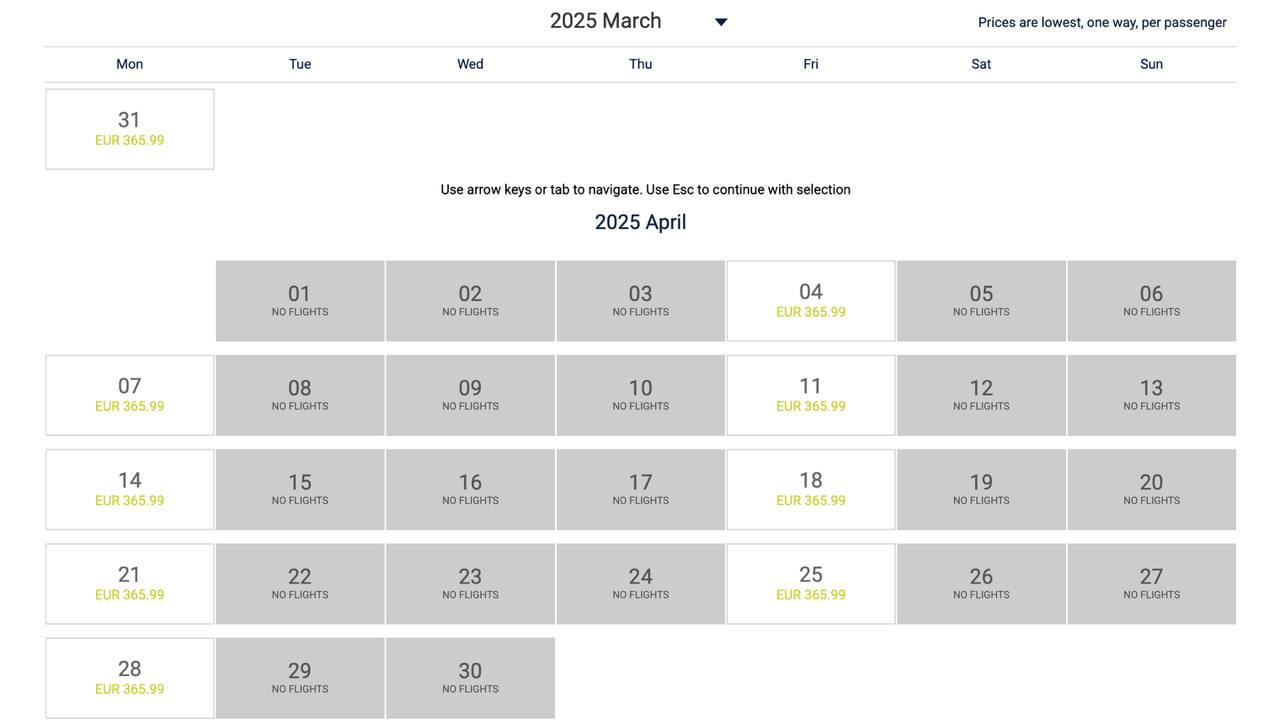Choose April 14 on the calendar
This screenshot has height=725, width=1280.
(x=130, y=489)
